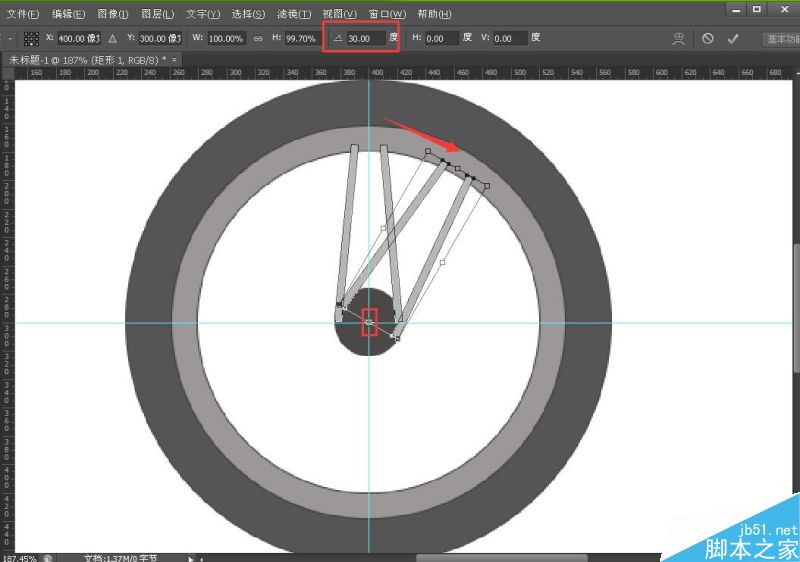Open the 滤镜 menu
Viewport: 800px width, 562px height.
(x=294, y=14)
